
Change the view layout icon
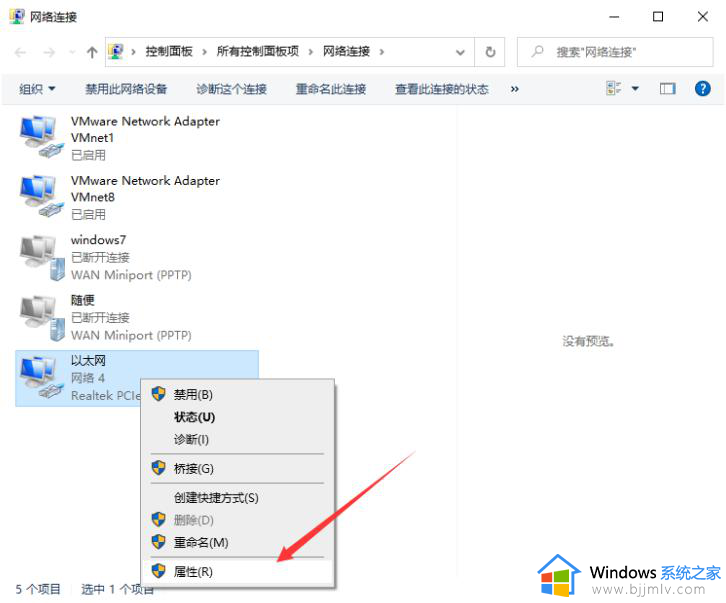(x=613, y=88)
